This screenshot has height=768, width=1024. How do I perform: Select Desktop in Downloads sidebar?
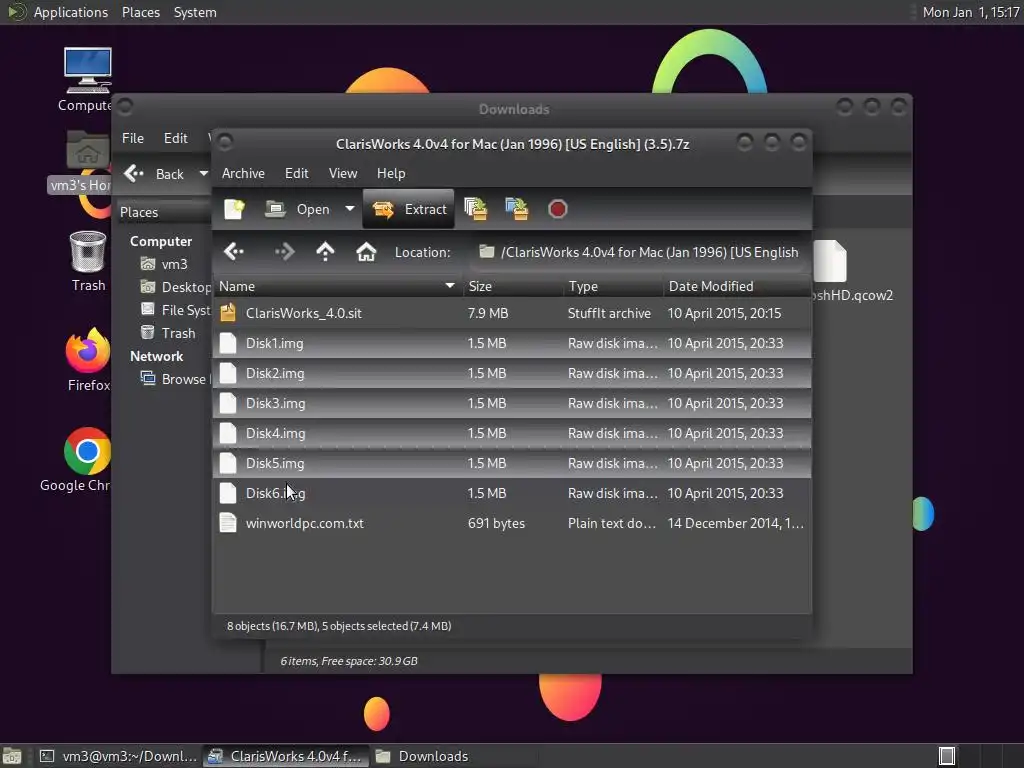coord(176,287)
